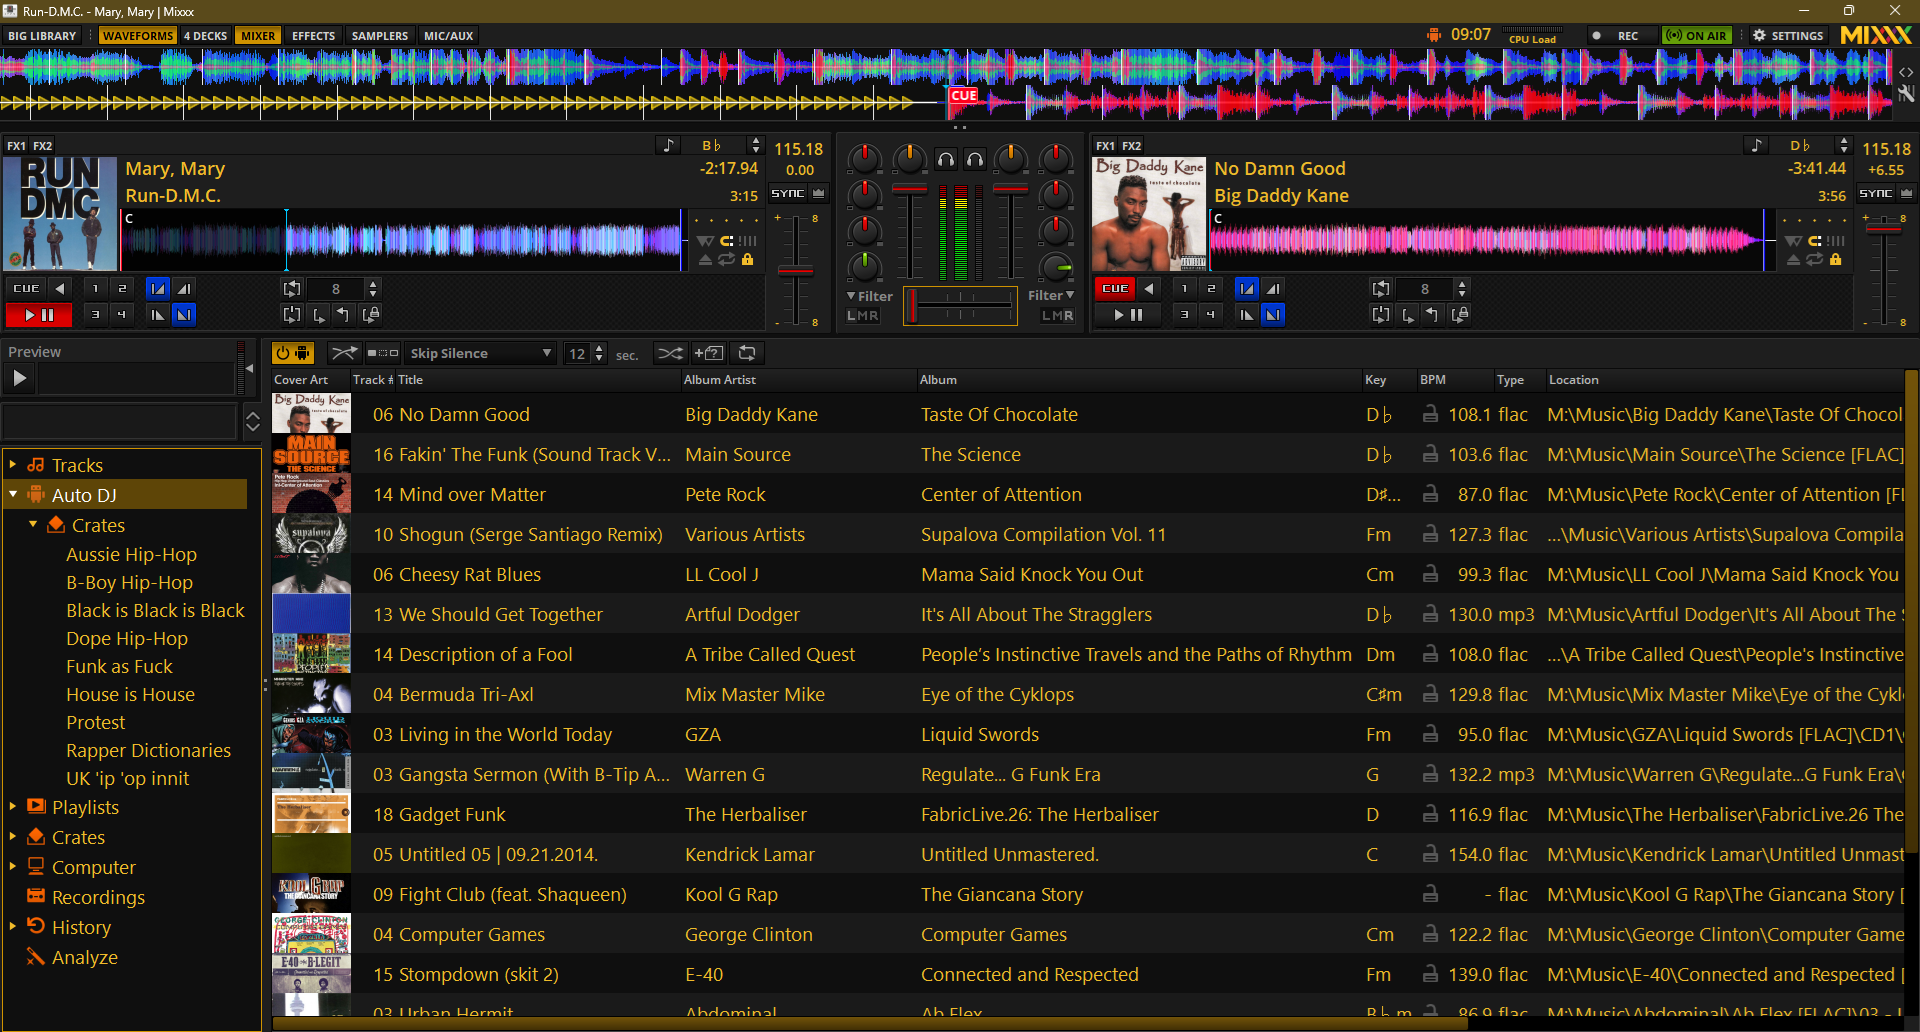Expand the Tracks tree item
Viewport: 1920px width, 1032px height.
[x=12, y=464]
